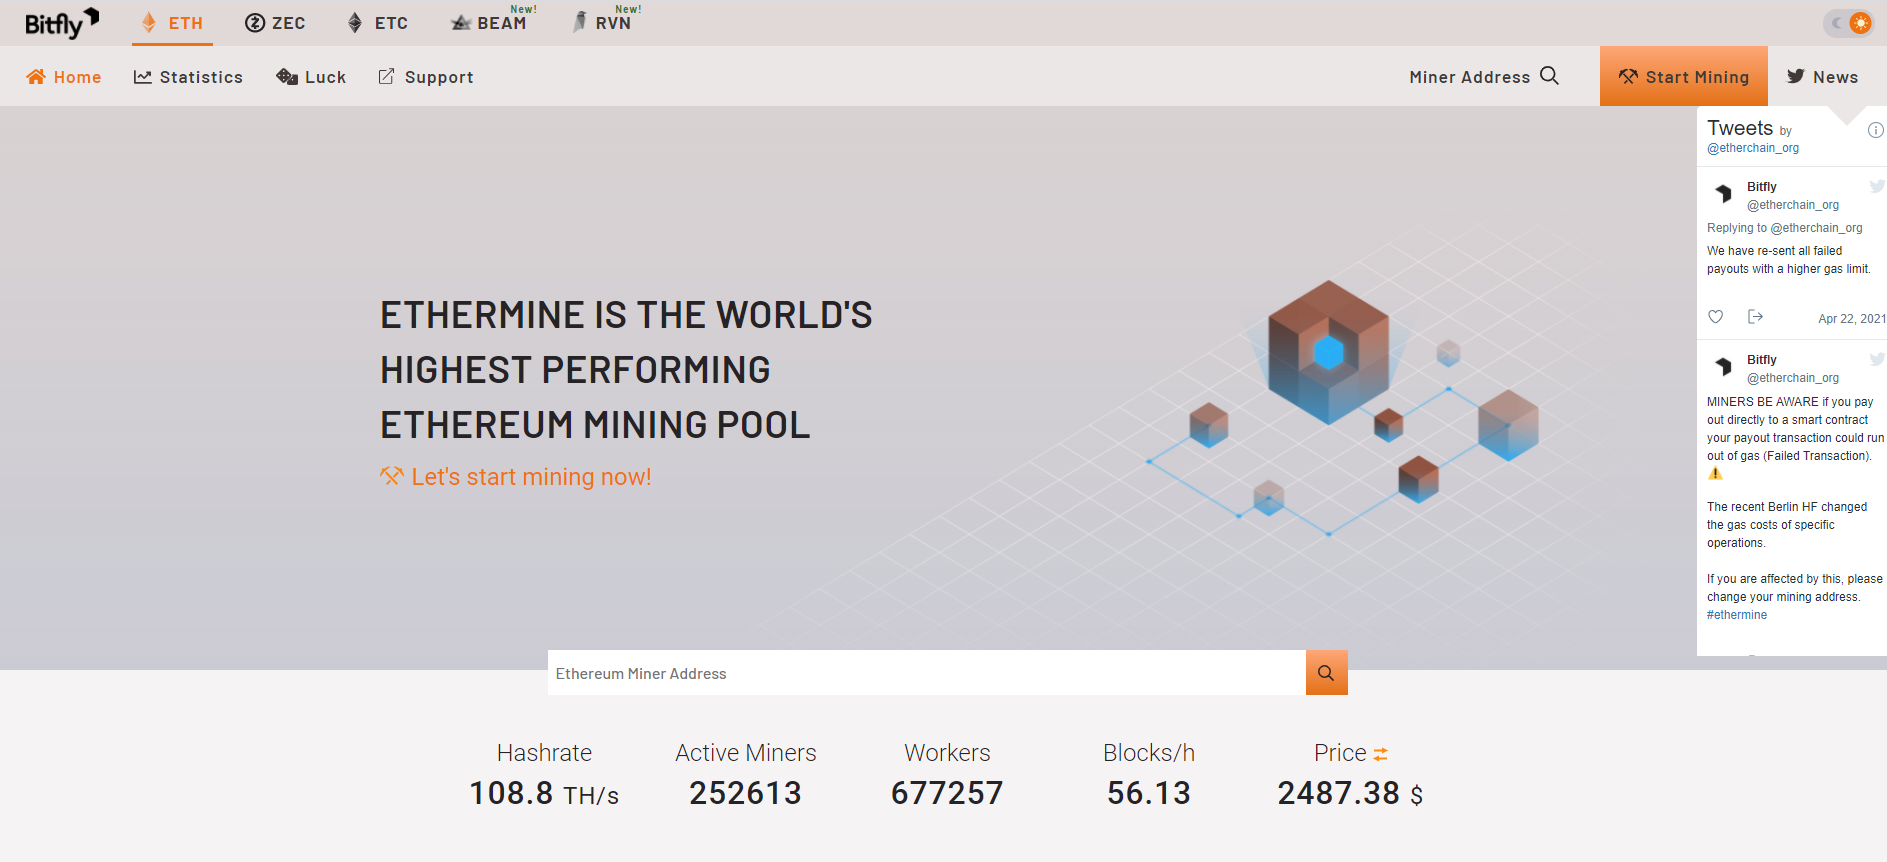The width and height of the screenshot is (1887, 862).
Task: Open the Support link
Action: pyautogui.click(x=426, y=77)
